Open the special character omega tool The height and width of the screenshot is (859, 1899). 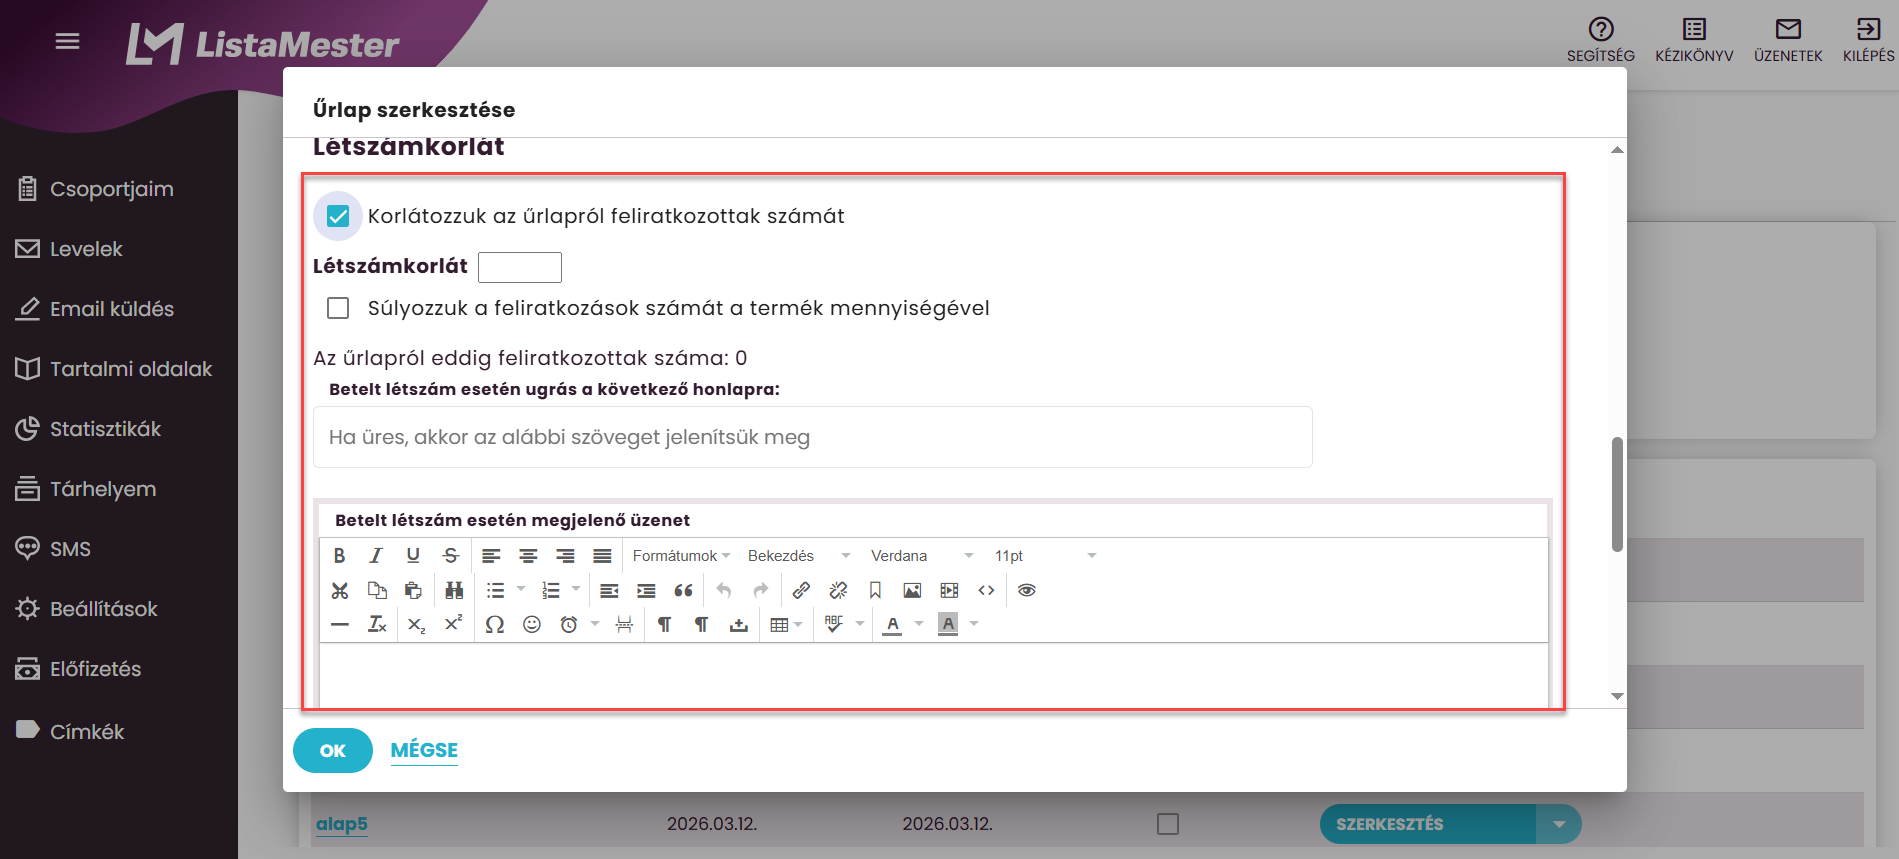(x=494, y=625)
